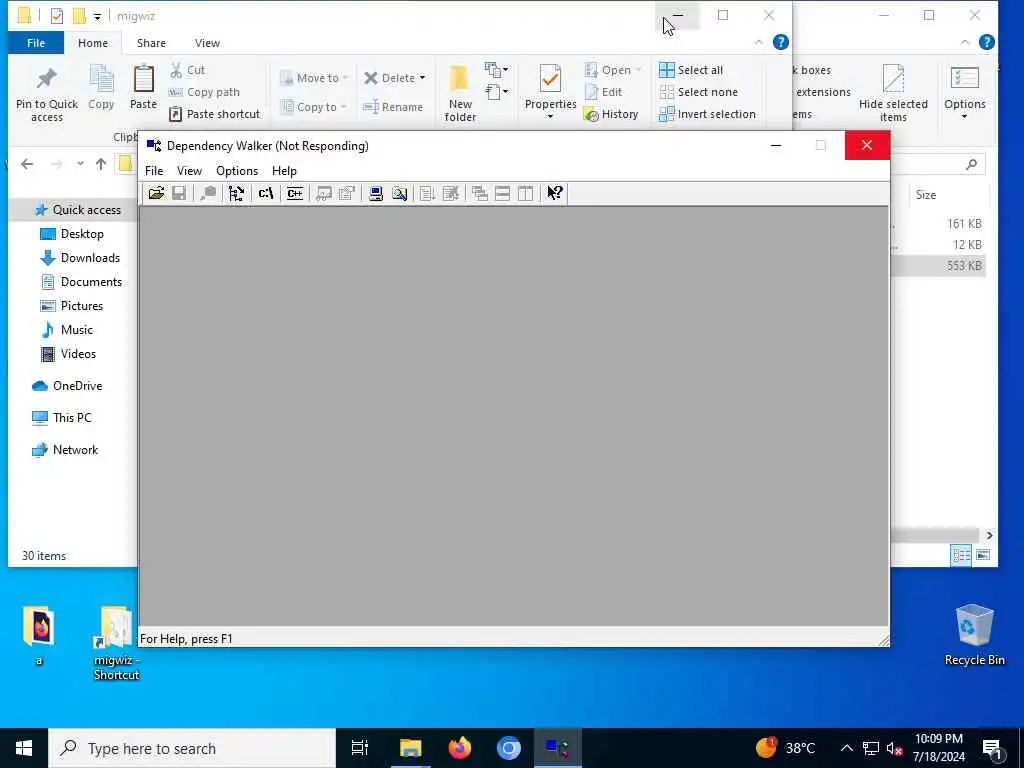Click View Module in External Viewer icon
This screenshot has width=1024, height=768.
323,193
